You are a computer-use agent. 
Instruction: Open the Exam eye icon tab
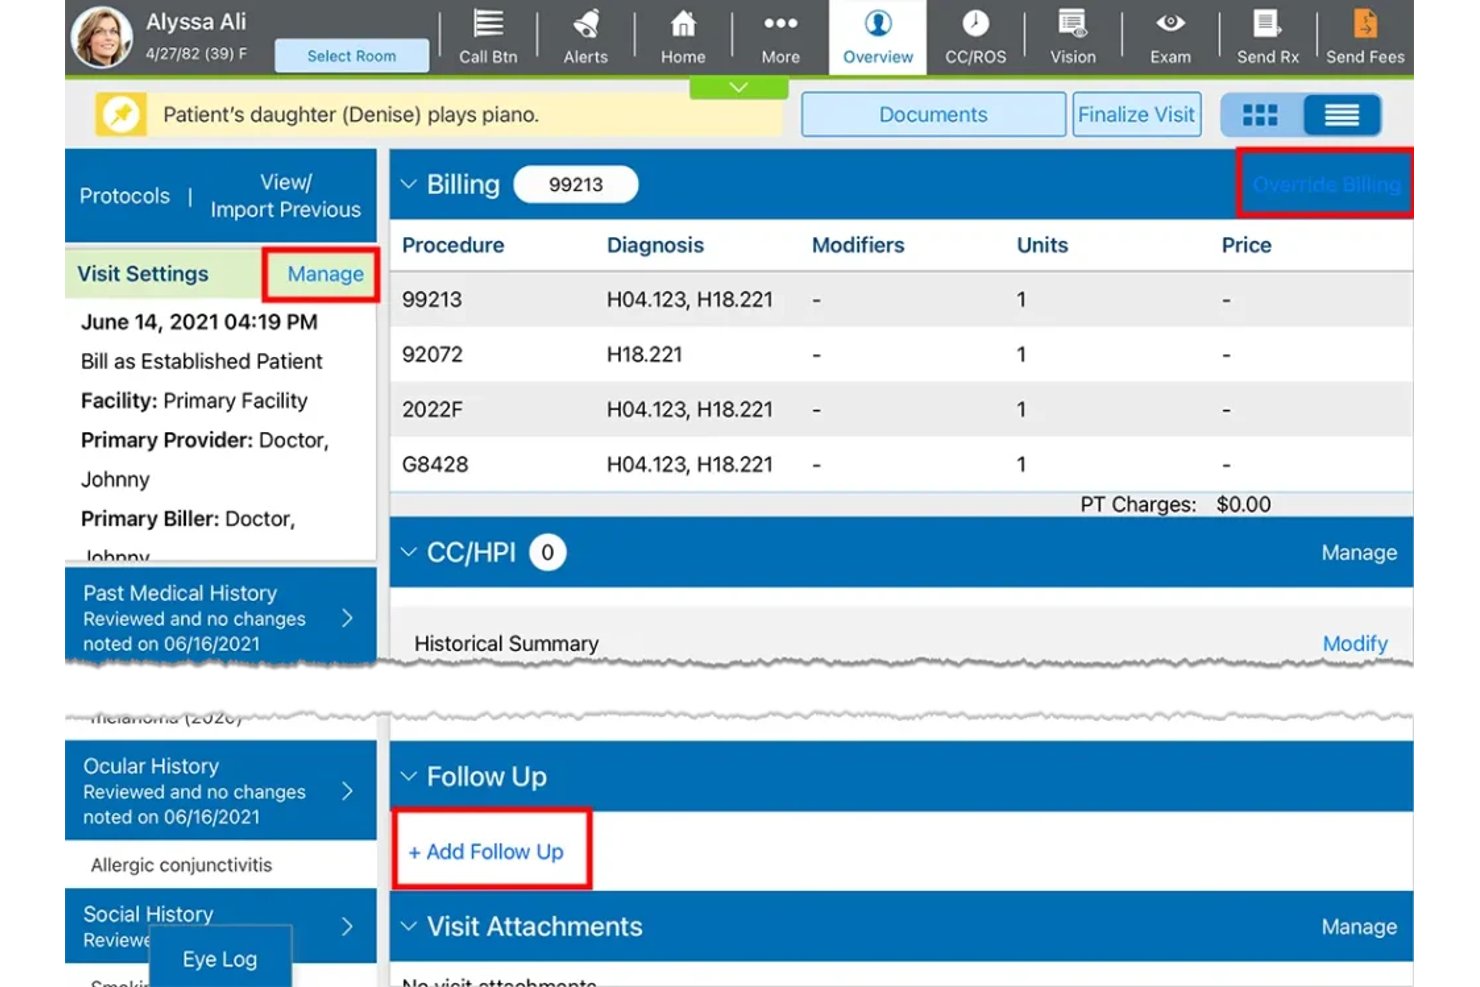(x=1170, y=37)
